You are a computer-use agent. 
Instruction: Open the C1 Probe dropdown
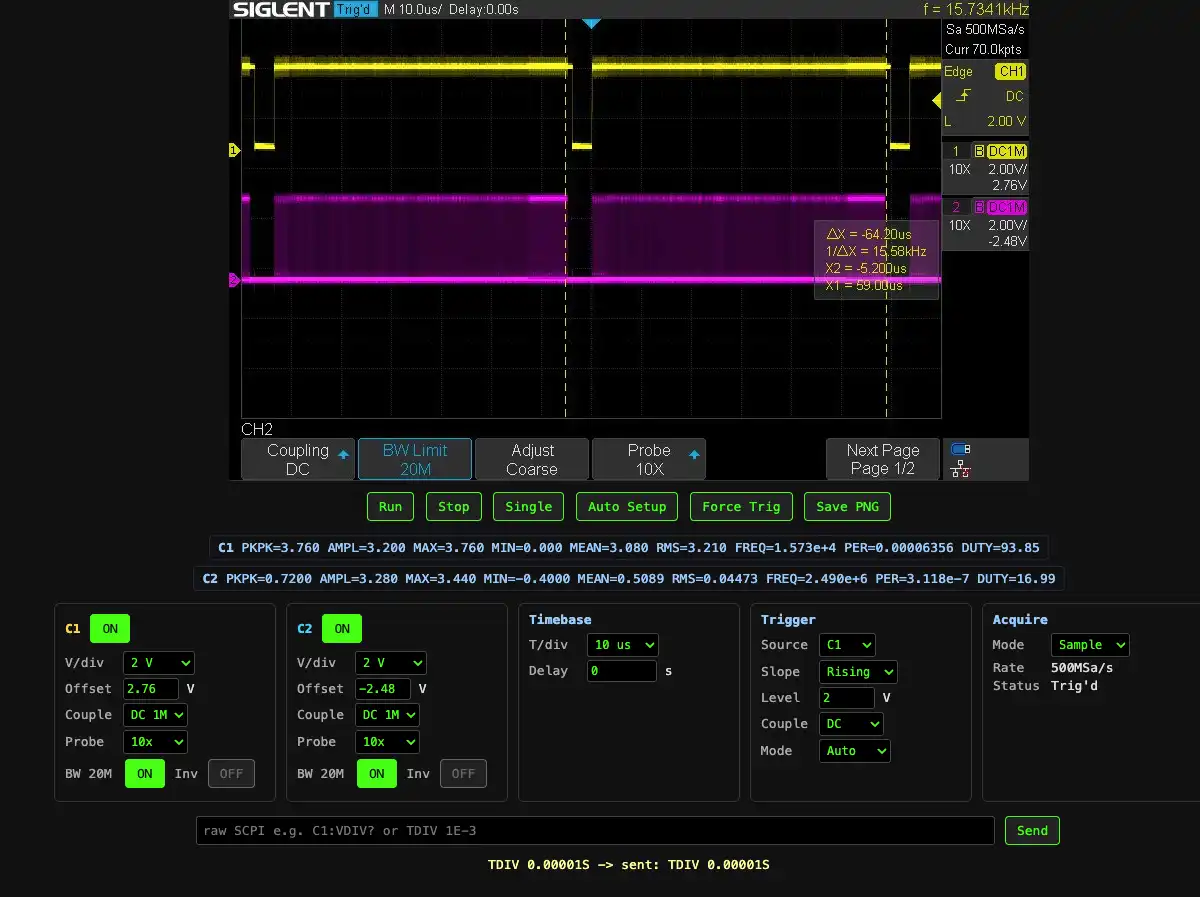155,742
